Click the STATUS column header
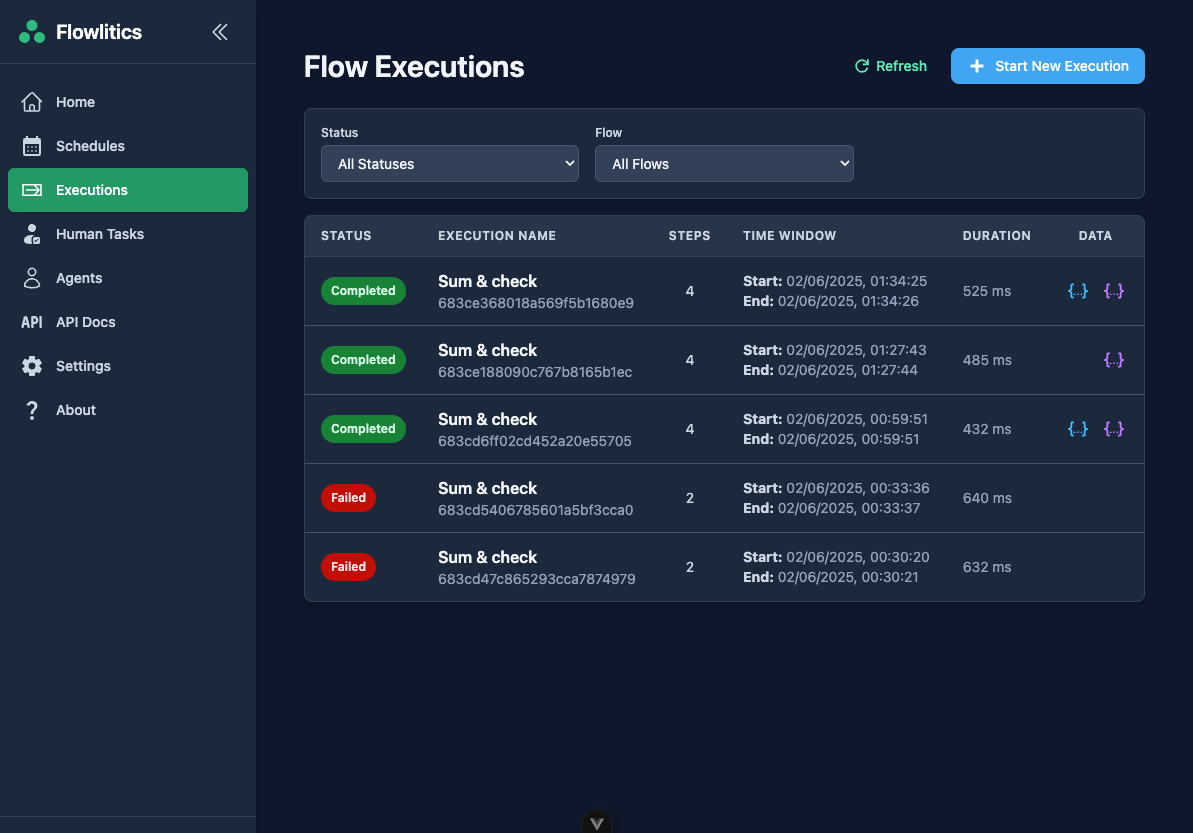Screen dimensions: 1193x833 [x=346, y=236]
